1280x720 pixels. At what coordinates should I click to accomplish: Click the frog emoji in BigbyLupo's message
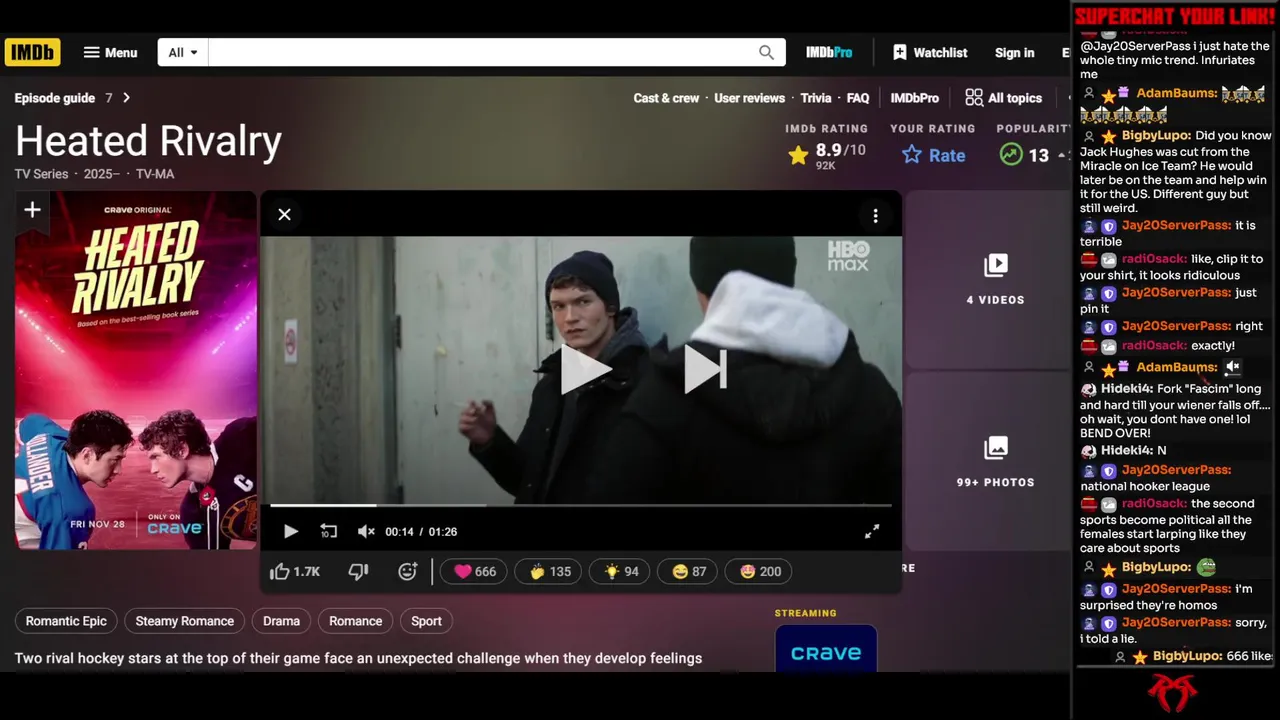coord(1206,567)
